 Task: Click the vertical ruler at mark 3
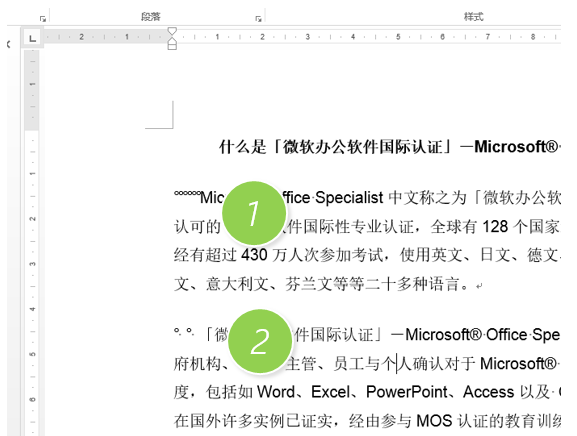click(x=32, y=264)
